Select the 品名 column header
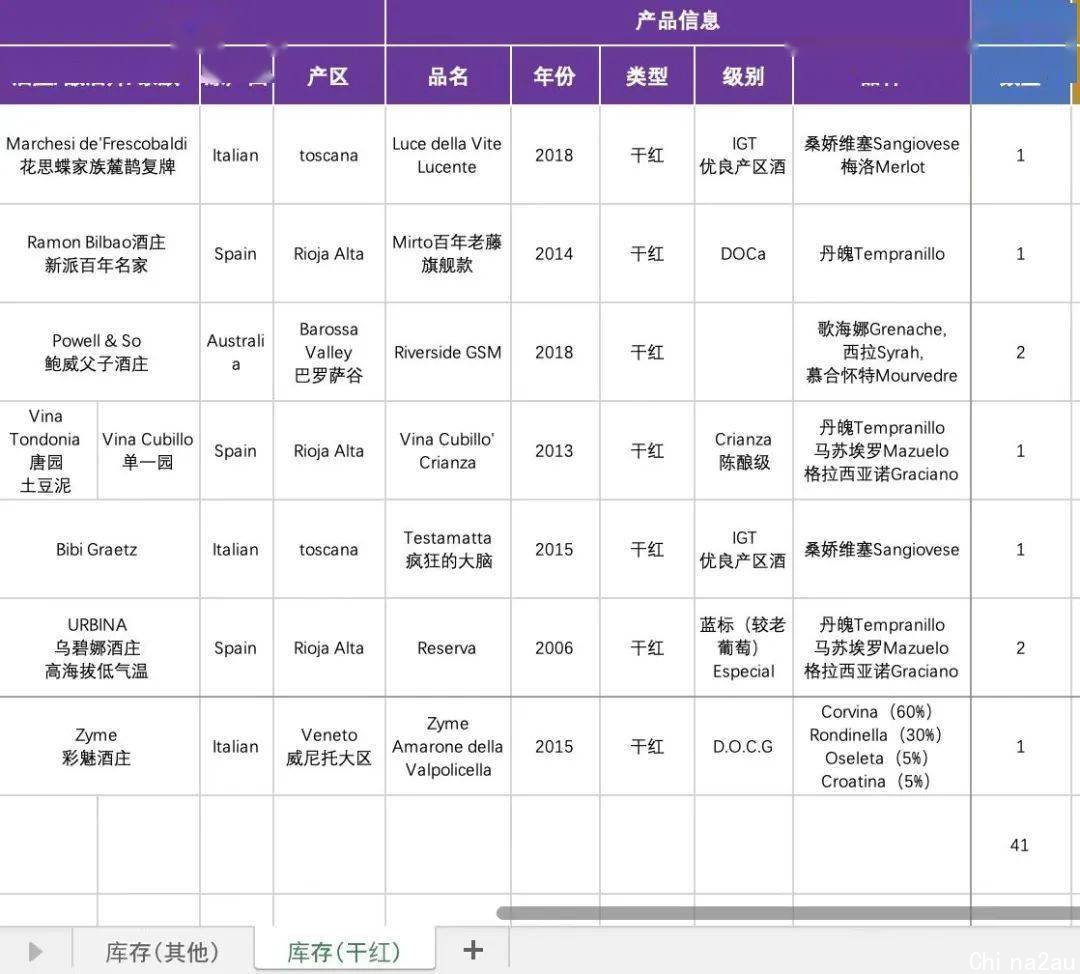This screenshot has width=1080, height=974. point(448,76)
